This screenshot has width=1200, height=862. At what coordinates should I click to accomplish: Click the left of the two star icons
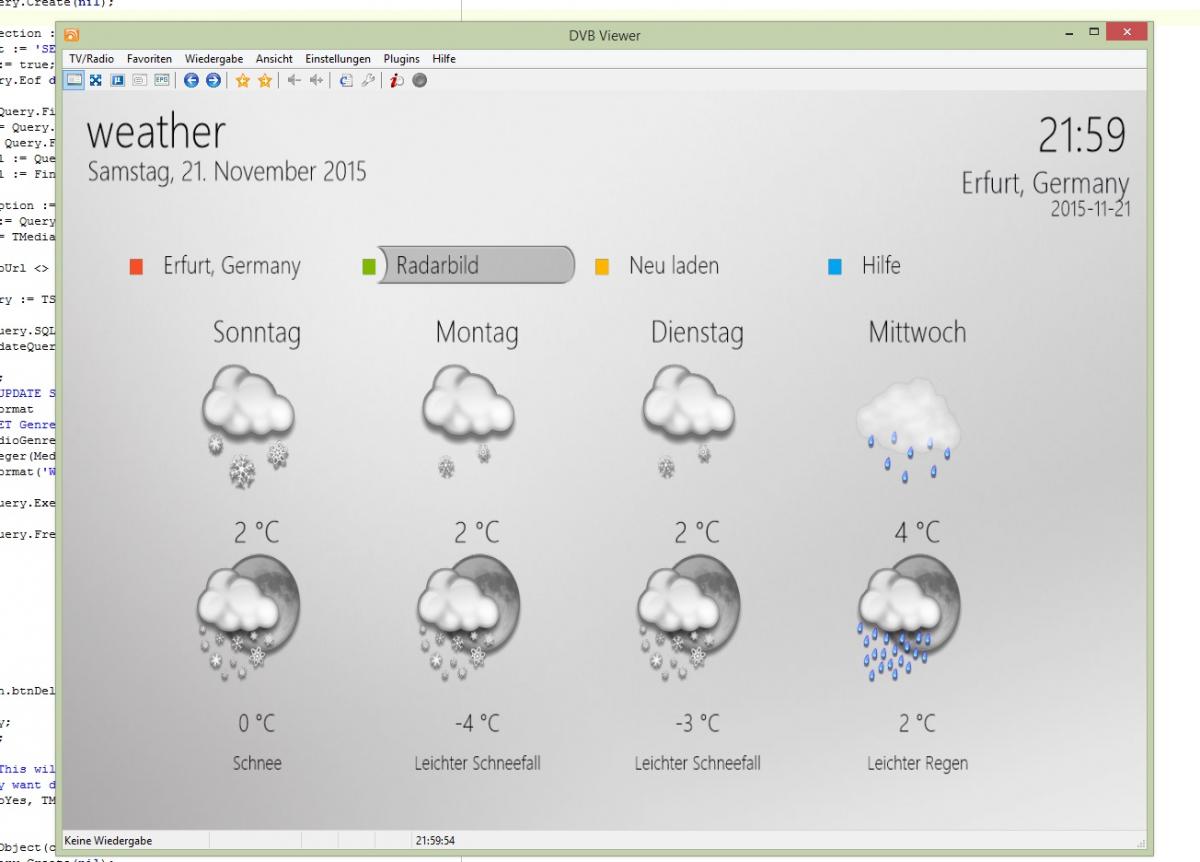pyautogui.click(x=243, y=80)
